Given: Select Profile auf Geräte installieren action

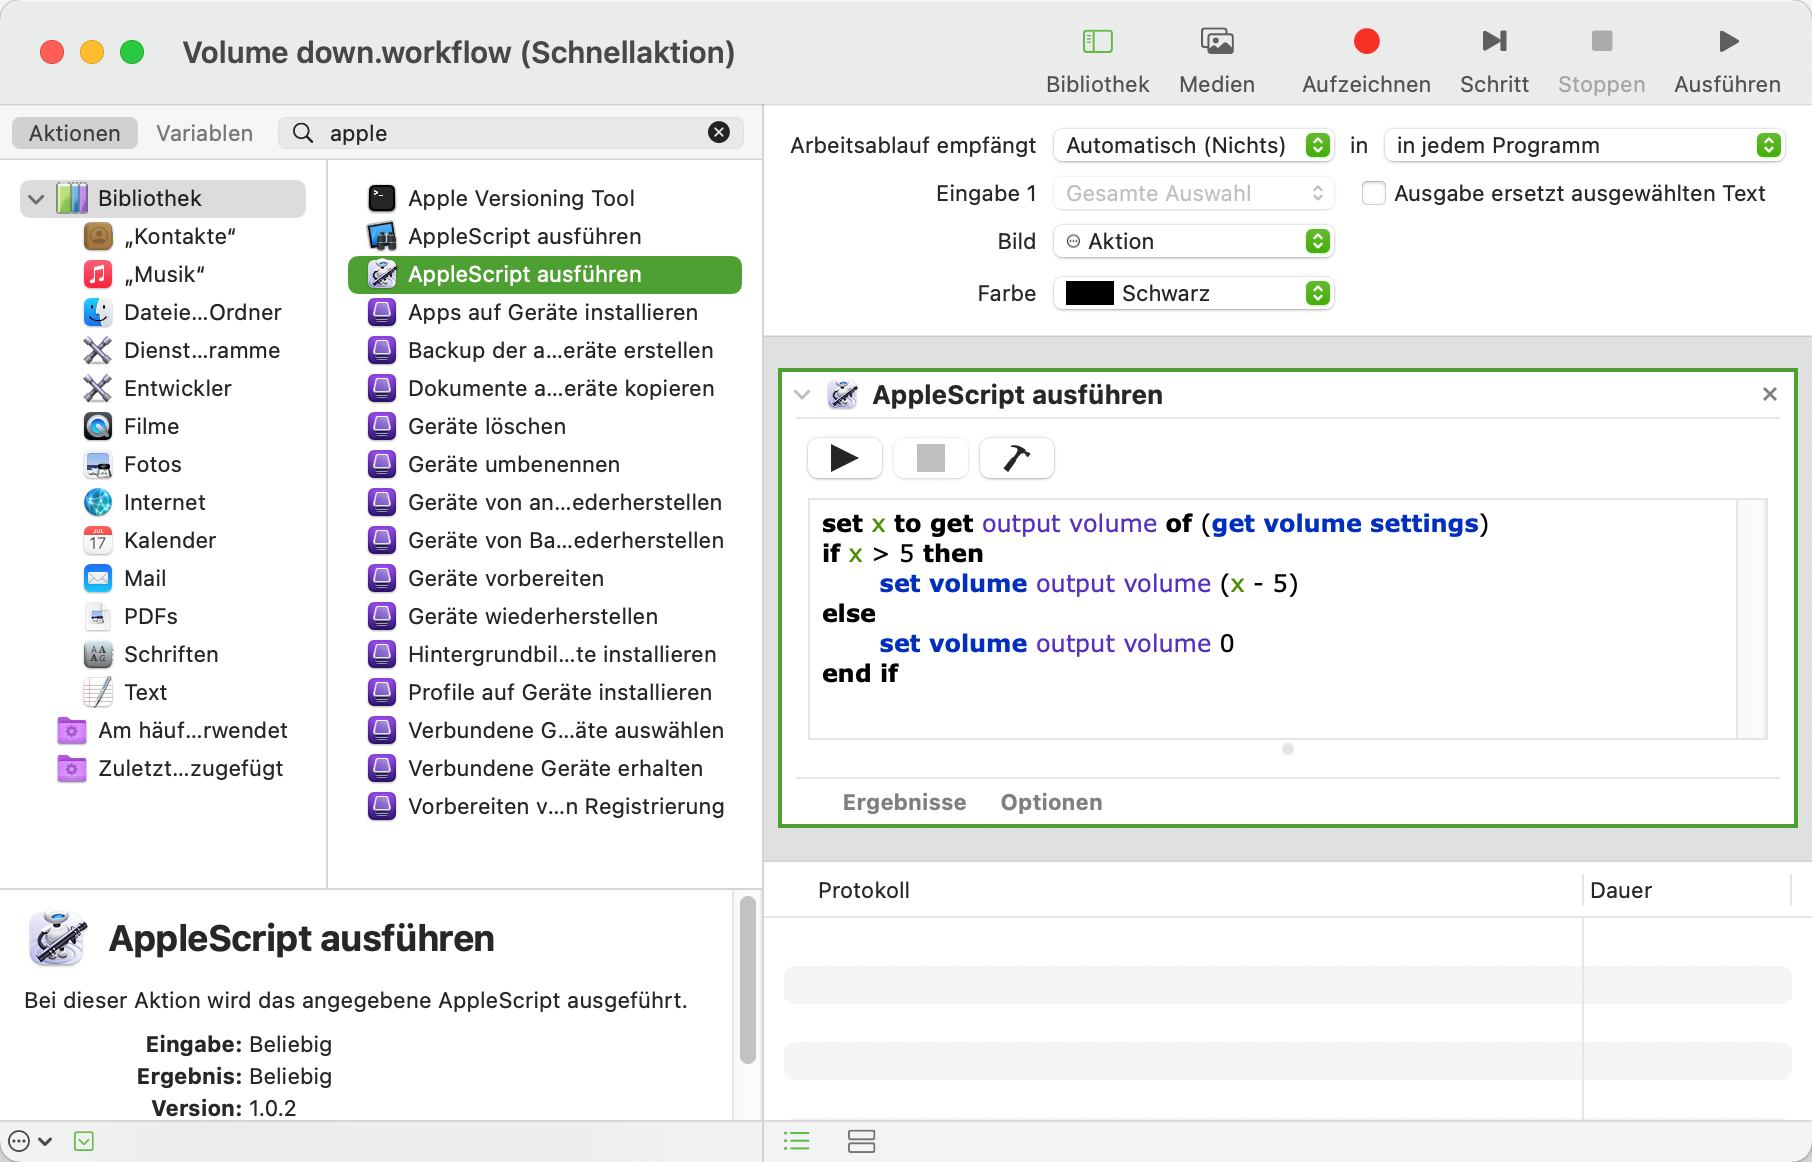Looking at the screenshot, I should [x=545, y=693].
